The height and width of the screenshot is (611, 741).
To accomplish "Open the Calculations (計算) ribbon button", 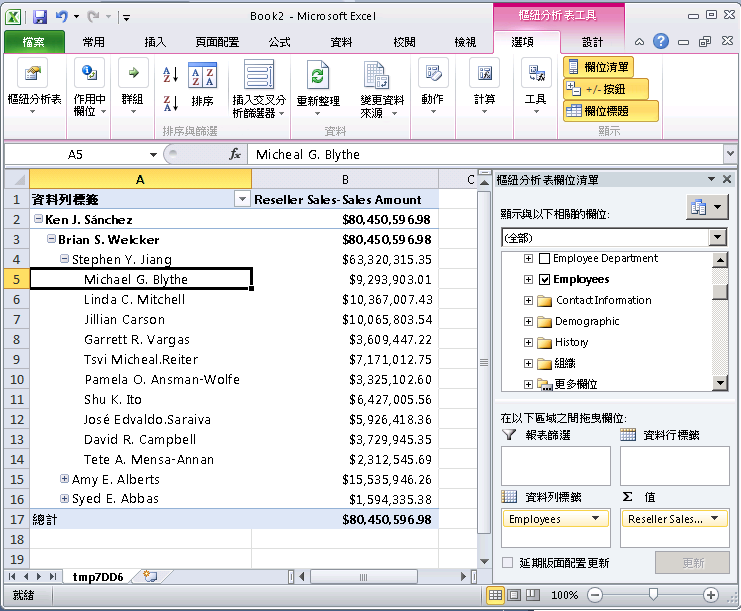I will (x=484, y=86).
